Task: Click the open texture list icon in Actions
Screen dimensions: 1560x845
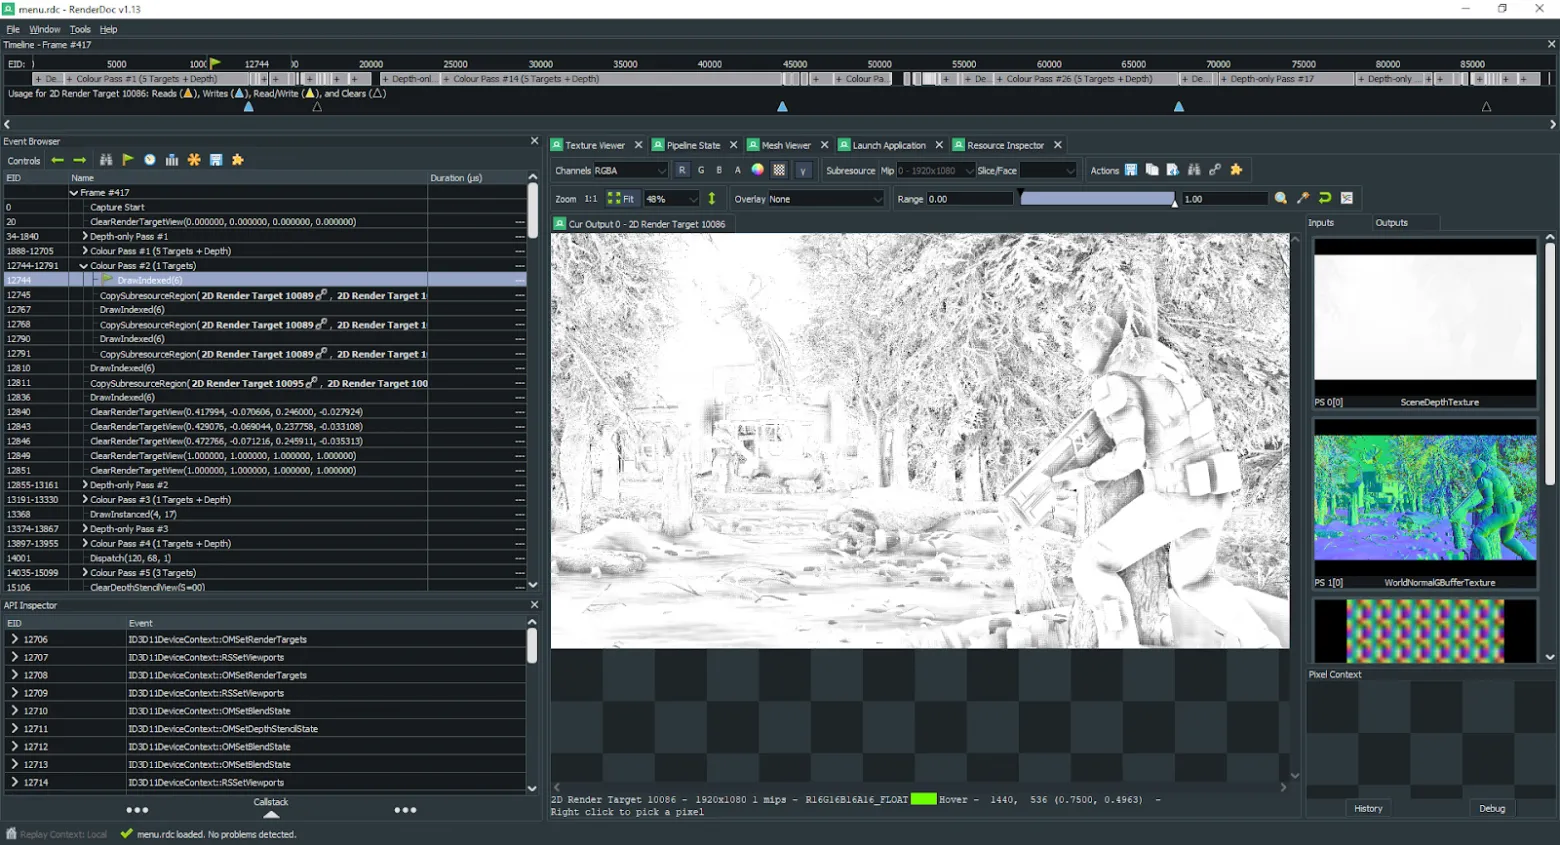Action: coord(1173,170)
